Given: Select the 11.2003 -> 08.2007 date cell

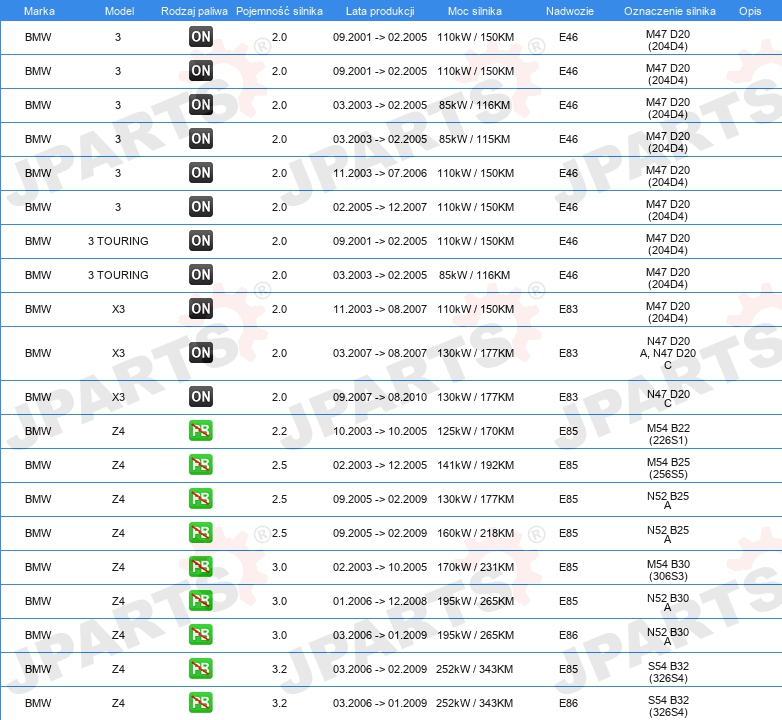Looking at the screenshot, I should (380, 309).
